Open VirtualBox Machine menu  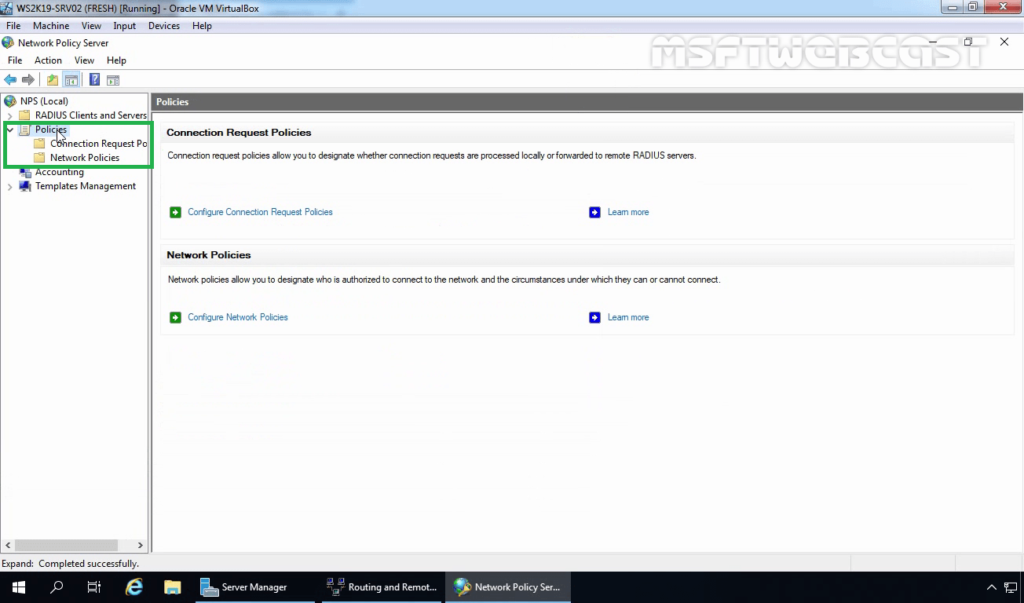51,25
